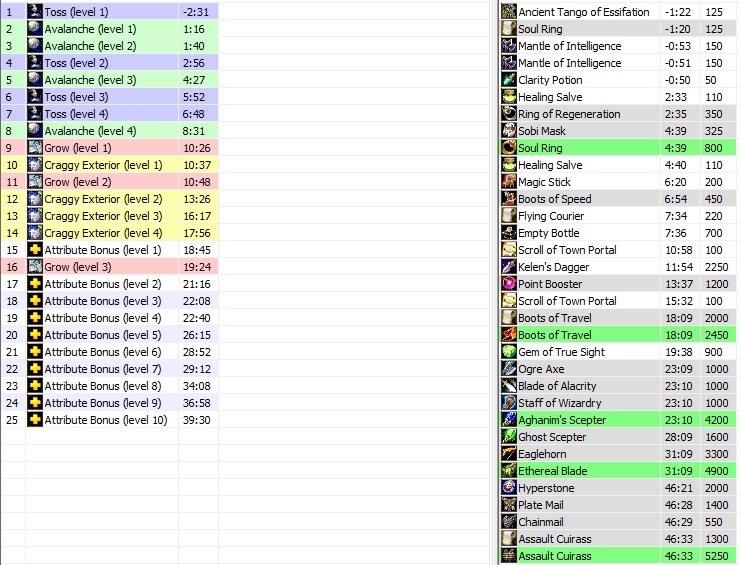This screenshot has width=740, height=565.
Task: Click the 5250 cost of Assault Cuirass
Action: 716,556
